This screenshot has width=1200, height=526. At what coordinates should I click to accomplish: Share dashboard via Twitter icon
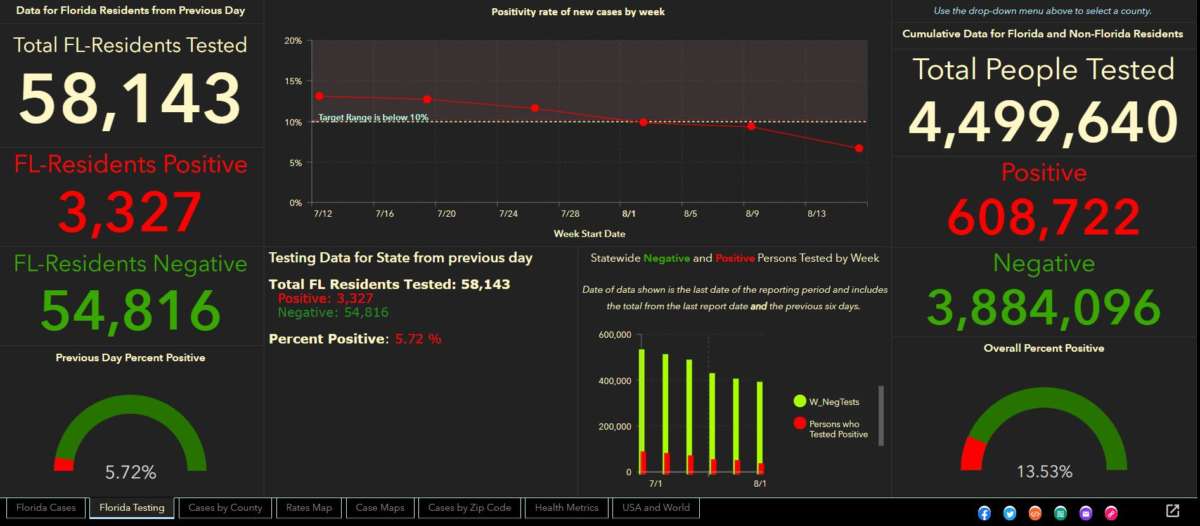click(1010, 512)
